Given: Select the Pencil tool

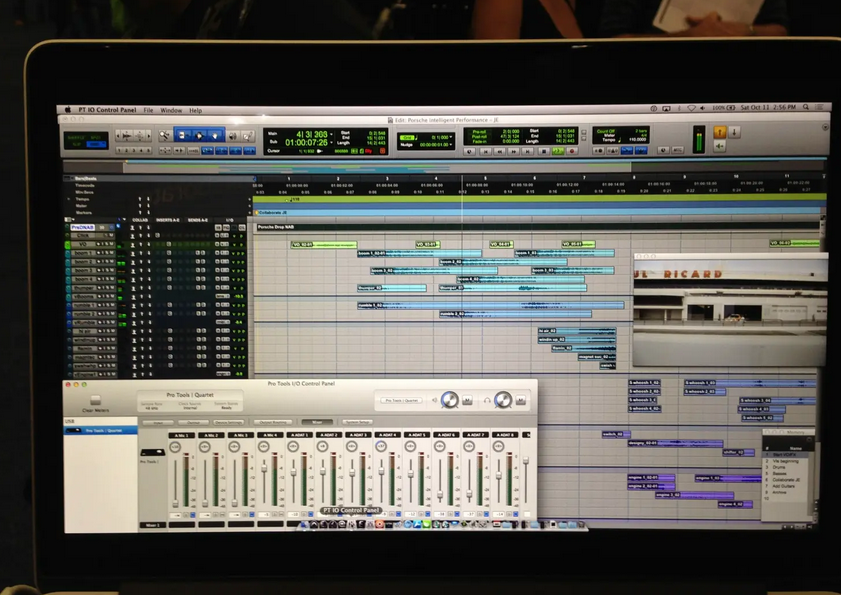Looking at the screenshot, I should click(x=248, y=136).
